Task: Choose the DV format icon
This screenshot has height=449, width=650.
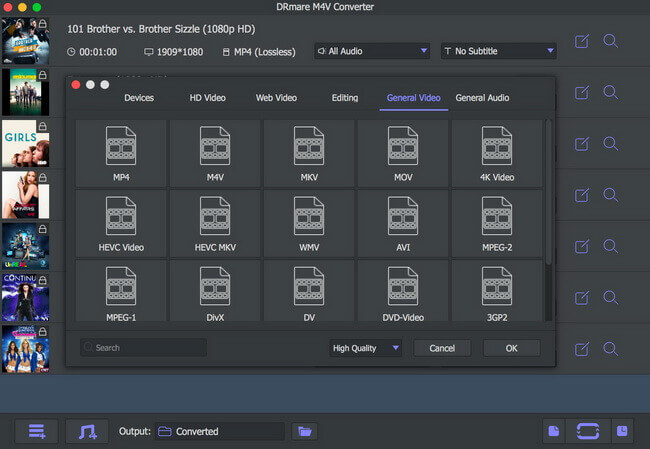Action: (309, 286)
